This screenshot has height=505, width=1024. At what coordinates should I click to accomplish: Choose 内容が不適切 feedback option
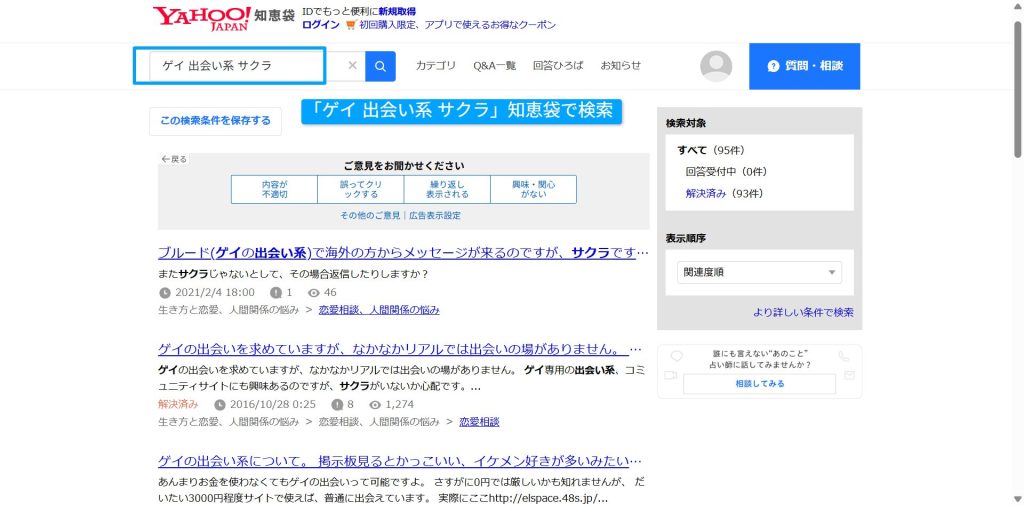(x=274, y=189)
